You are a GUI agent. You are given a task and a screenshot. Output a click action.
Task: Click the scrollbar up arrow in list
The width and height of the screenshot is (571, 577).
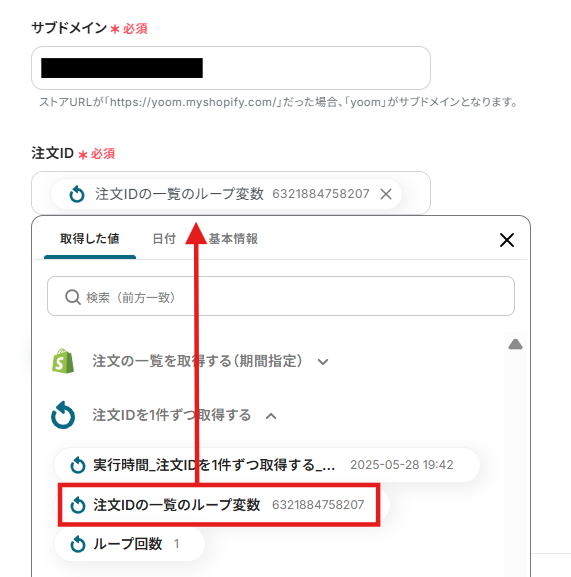point(515,344)
